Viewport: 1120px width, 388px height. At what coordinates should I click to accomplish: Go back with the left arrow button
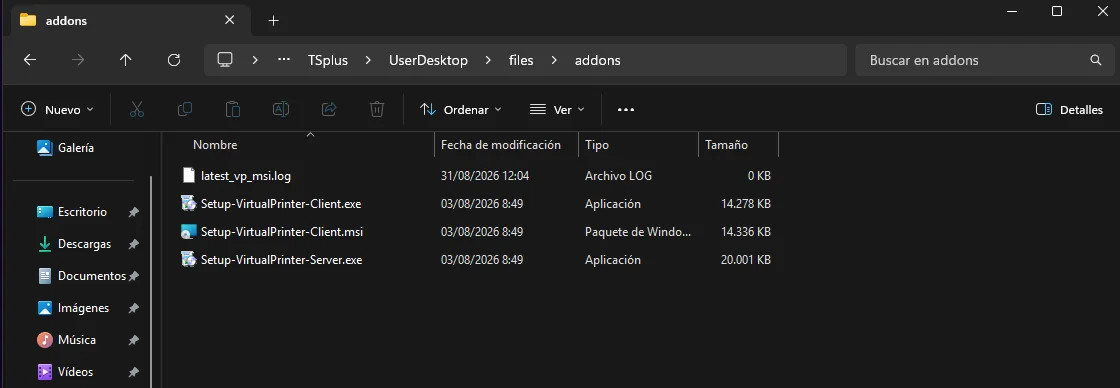pyautogui.click(x=30, y=60)
